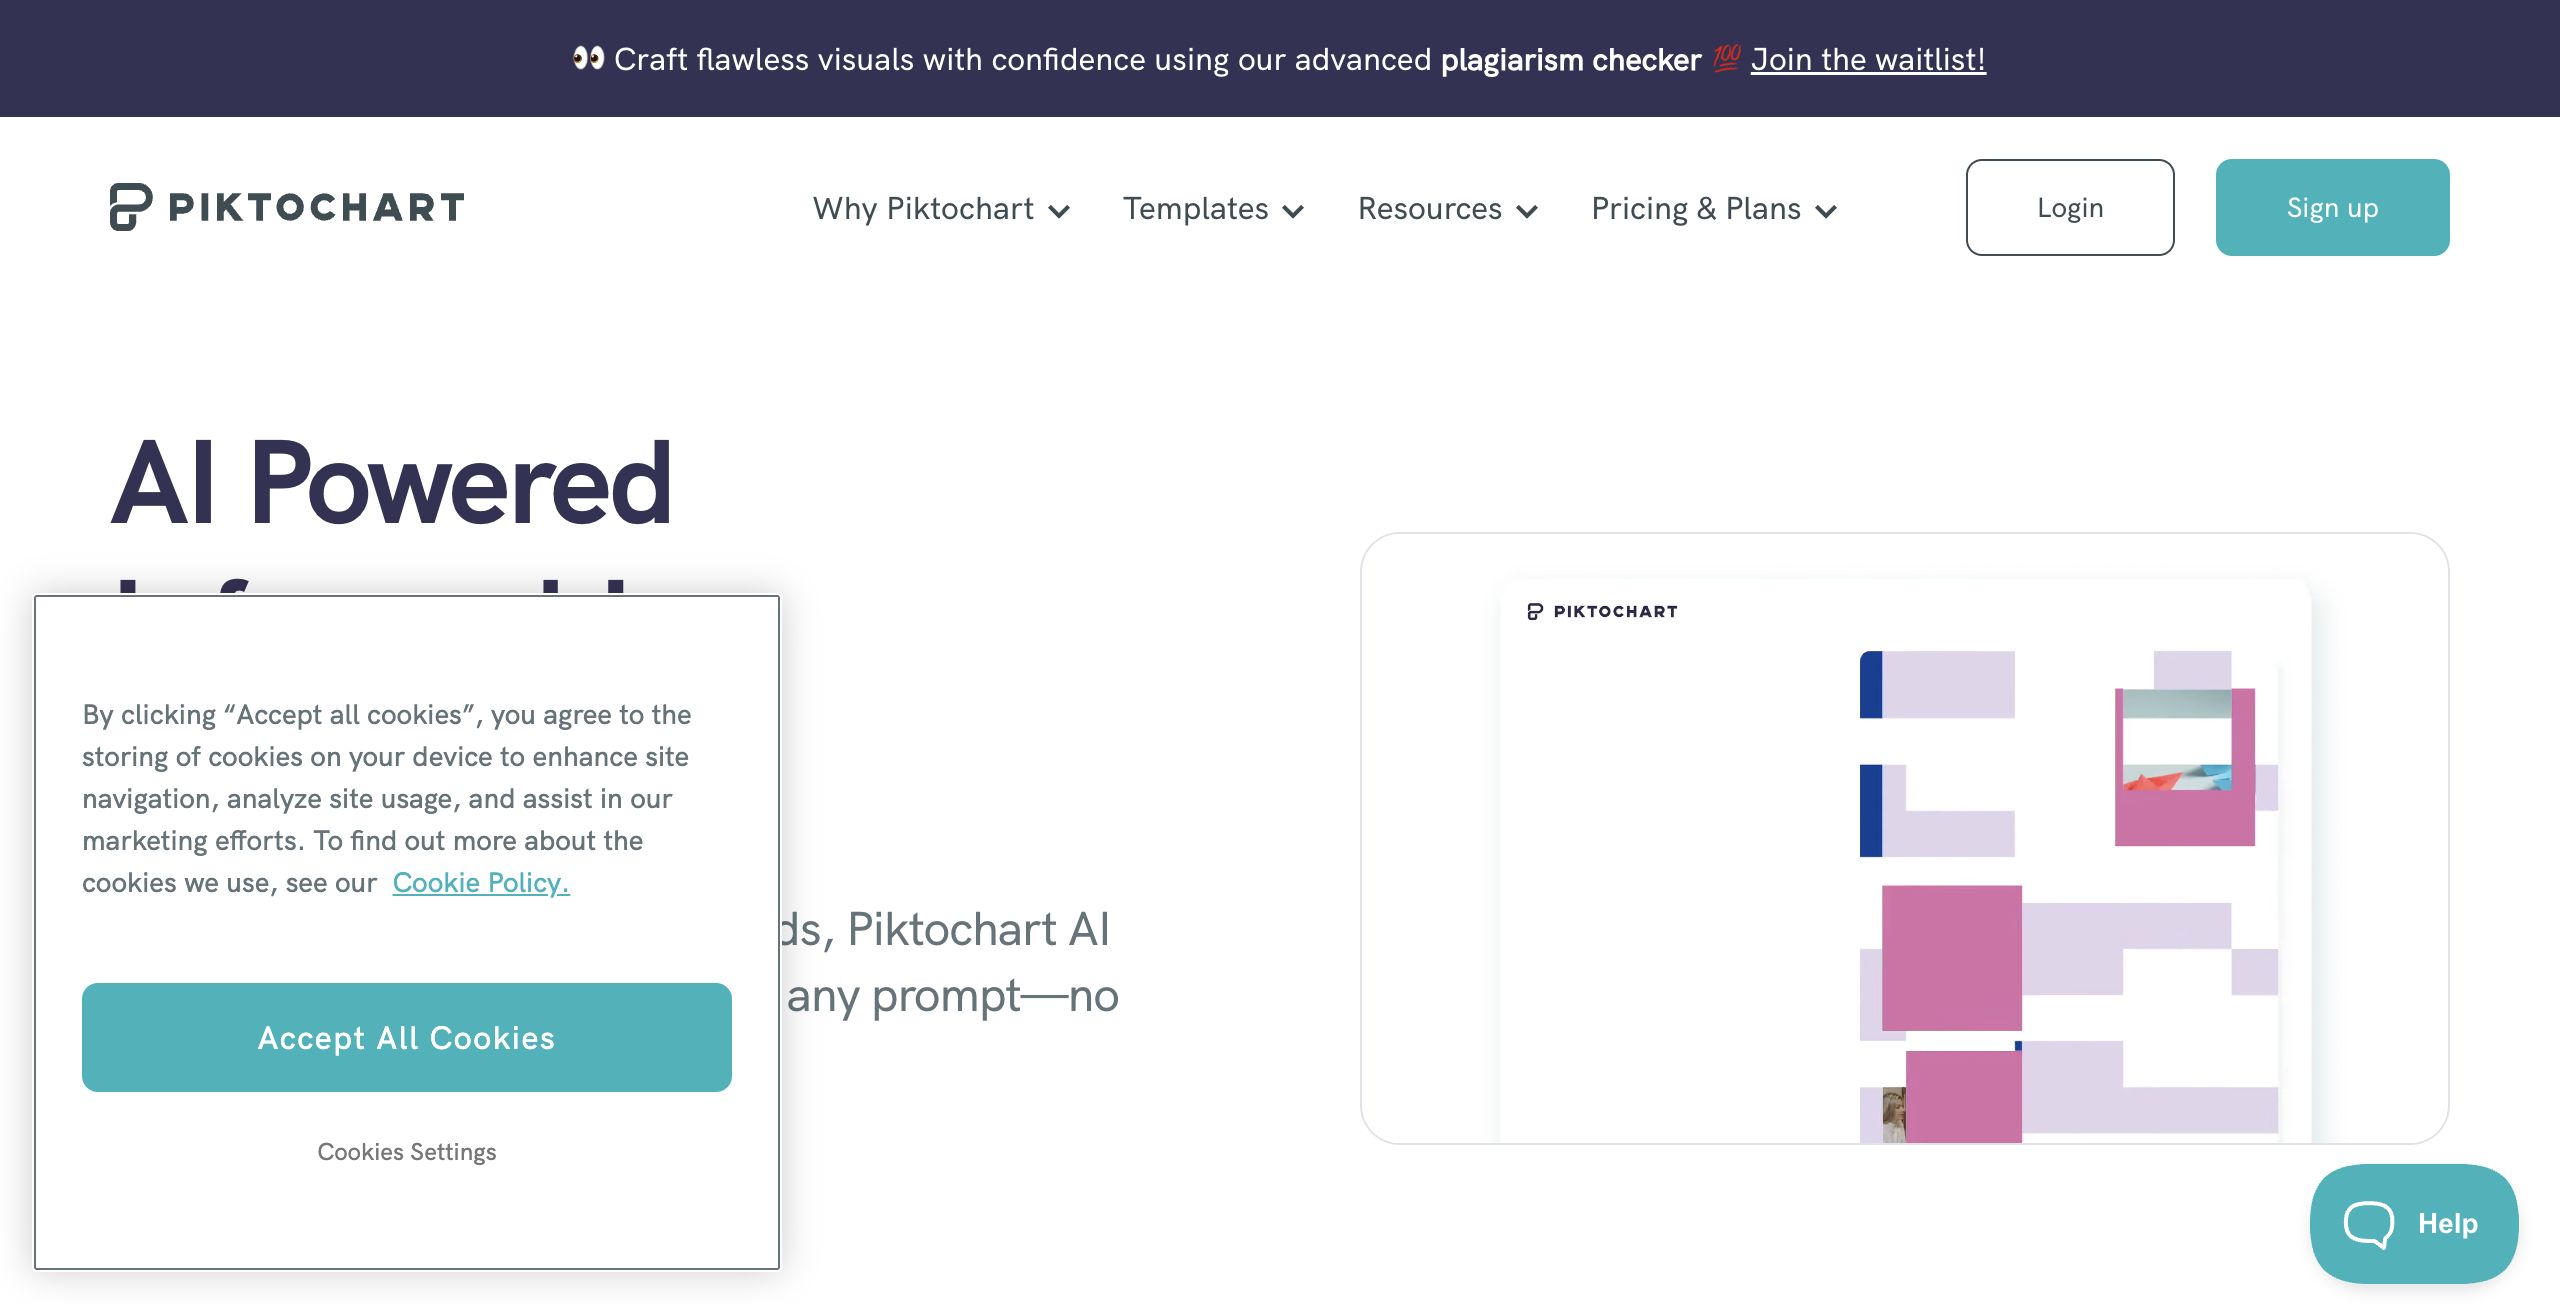The image size is (2560, 1304).
Task: Click the speech bubble icon on the Help button
Action: pos(2368,1224)
